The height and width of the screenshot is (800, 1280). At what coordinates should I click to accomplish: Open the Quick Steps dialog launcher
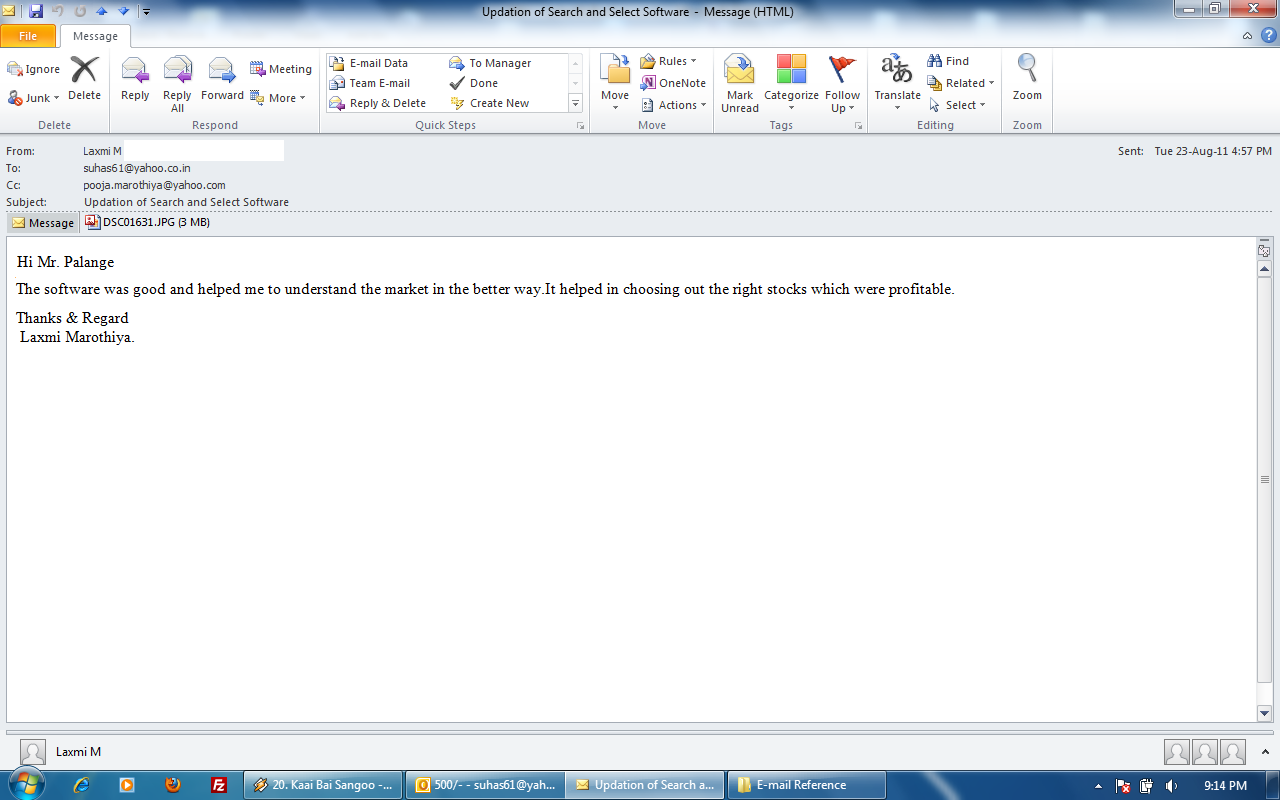[x=580, y=126]
